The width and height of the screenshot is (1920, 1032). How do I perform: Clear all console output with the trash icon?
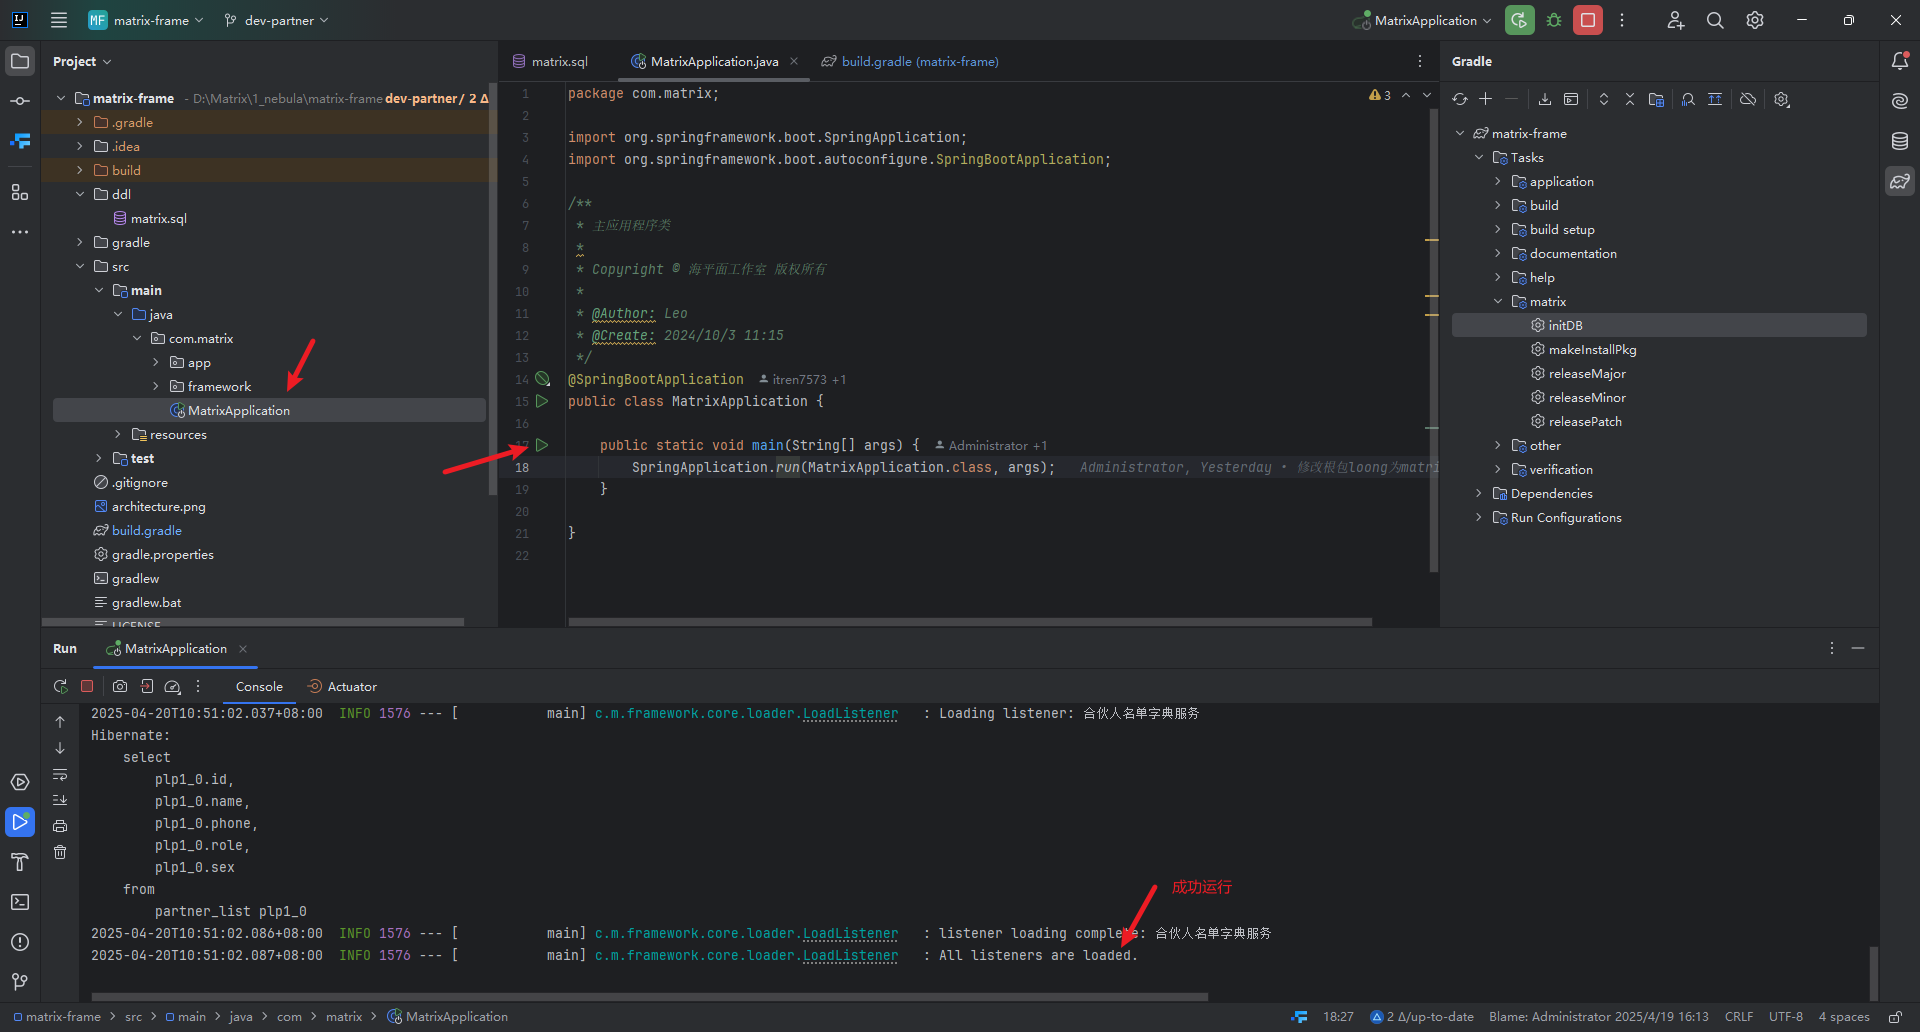(x=60, y=852)
